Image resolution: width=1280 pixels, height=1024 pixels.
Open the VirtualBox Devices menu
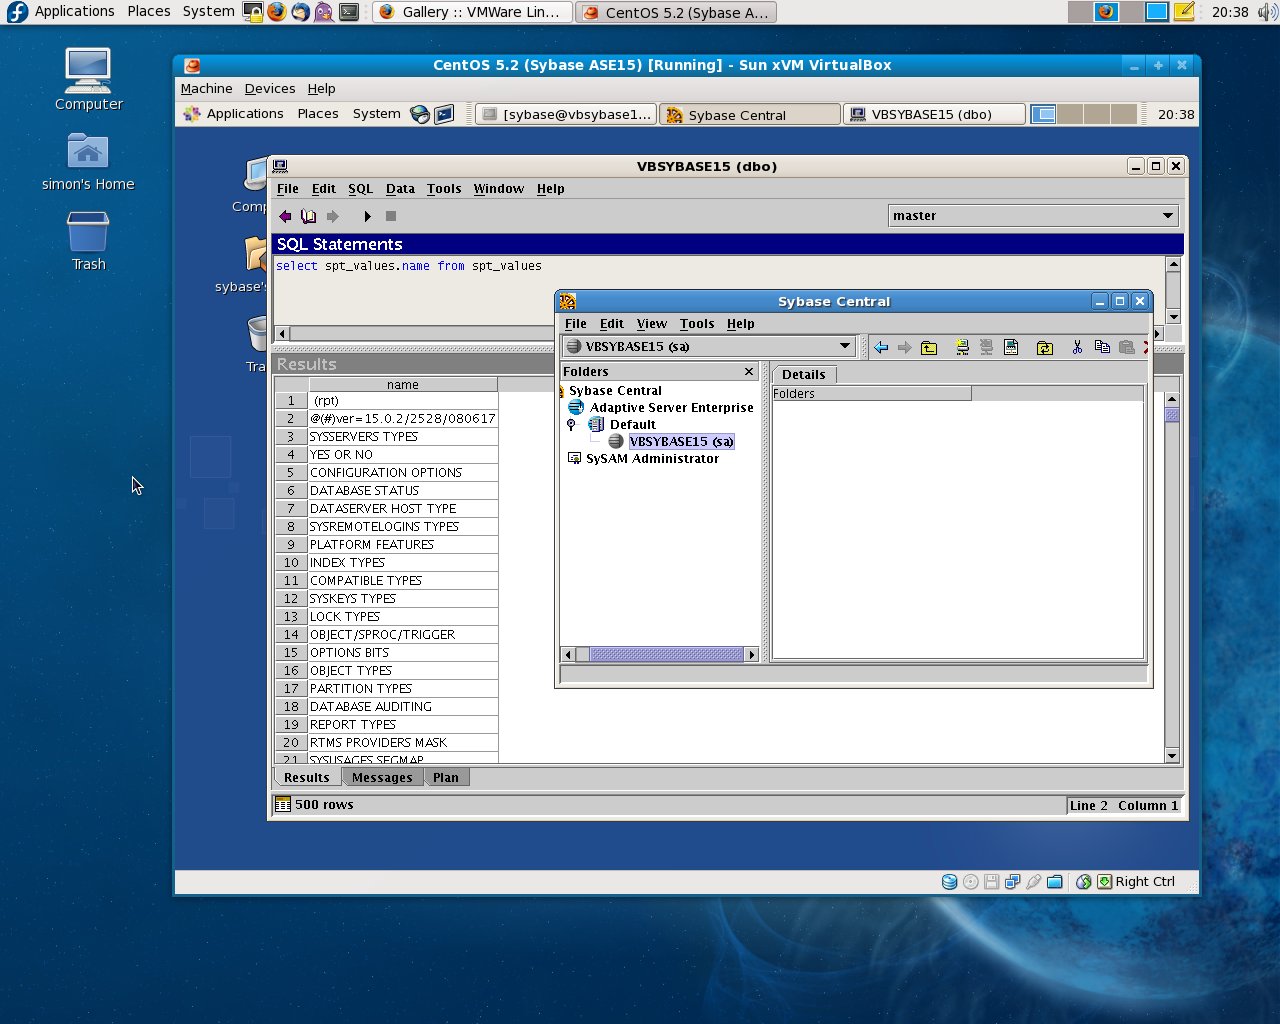pyautogui.click(x=269, y=89)
